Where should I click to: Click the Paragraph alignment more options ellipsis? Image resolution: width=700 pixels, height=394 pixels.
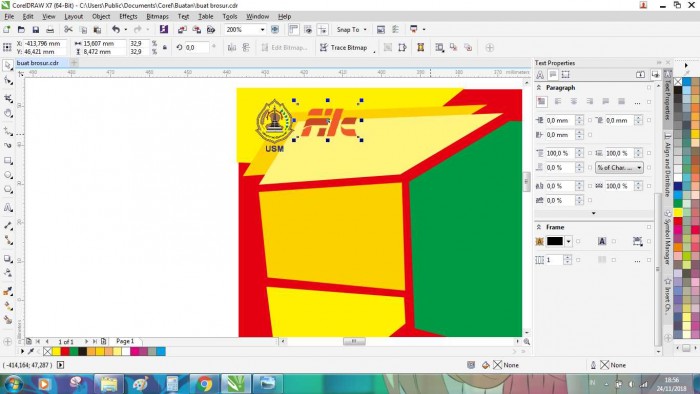click(637, 102)
